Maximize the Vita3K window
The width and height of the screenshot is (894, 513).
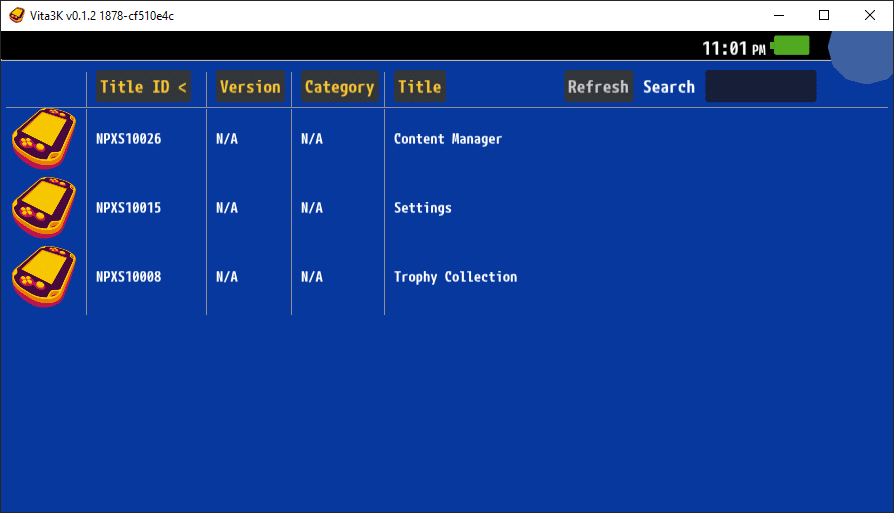coord(824,15)
